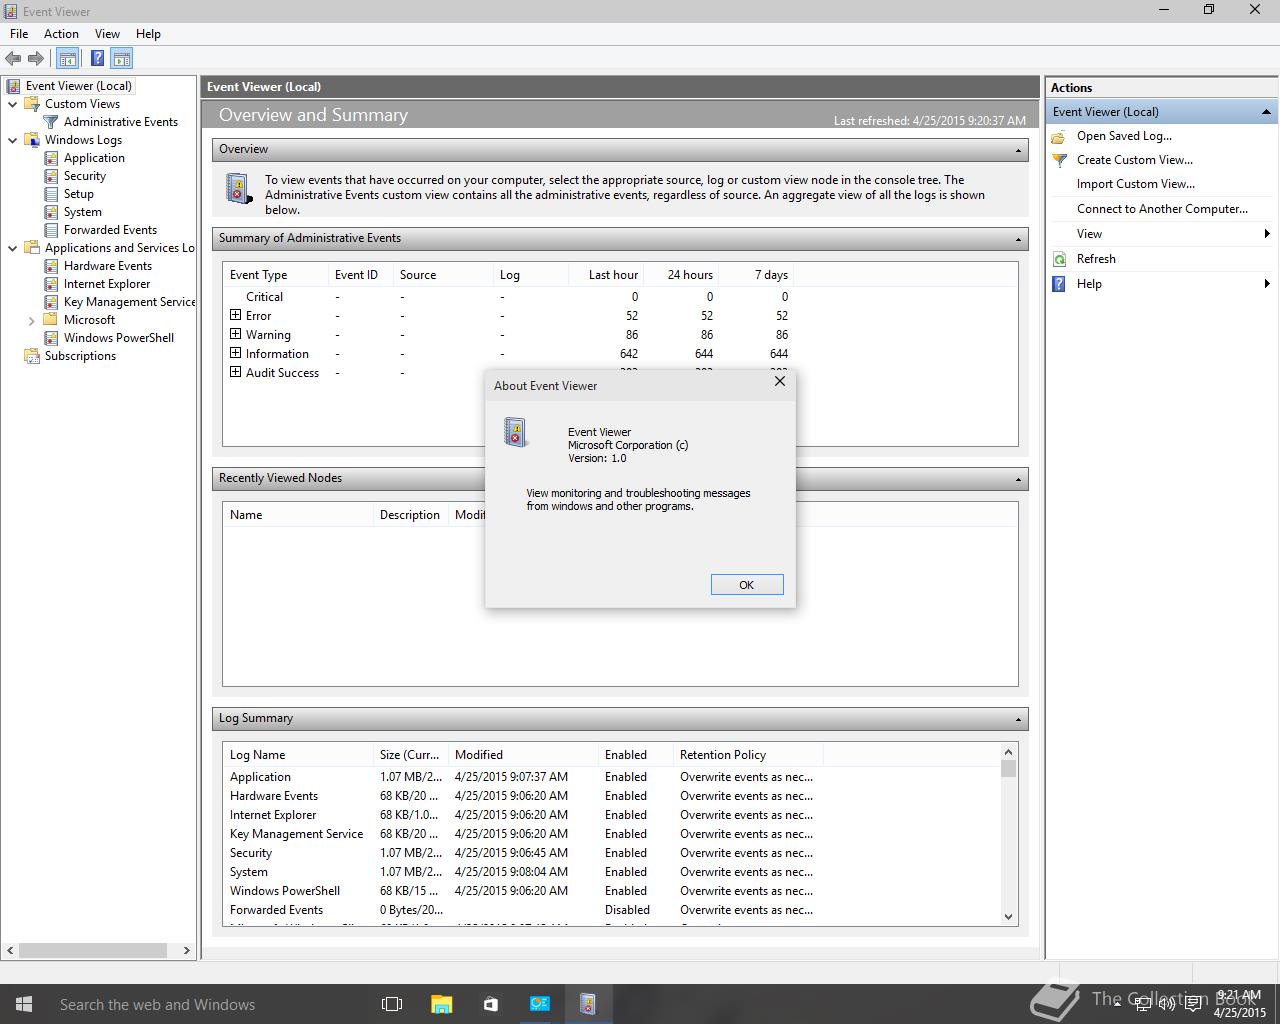Viewport: 1280px width, 1024px height.
Task: Open the Store from the taskbar
Action: click(490, 1004)
